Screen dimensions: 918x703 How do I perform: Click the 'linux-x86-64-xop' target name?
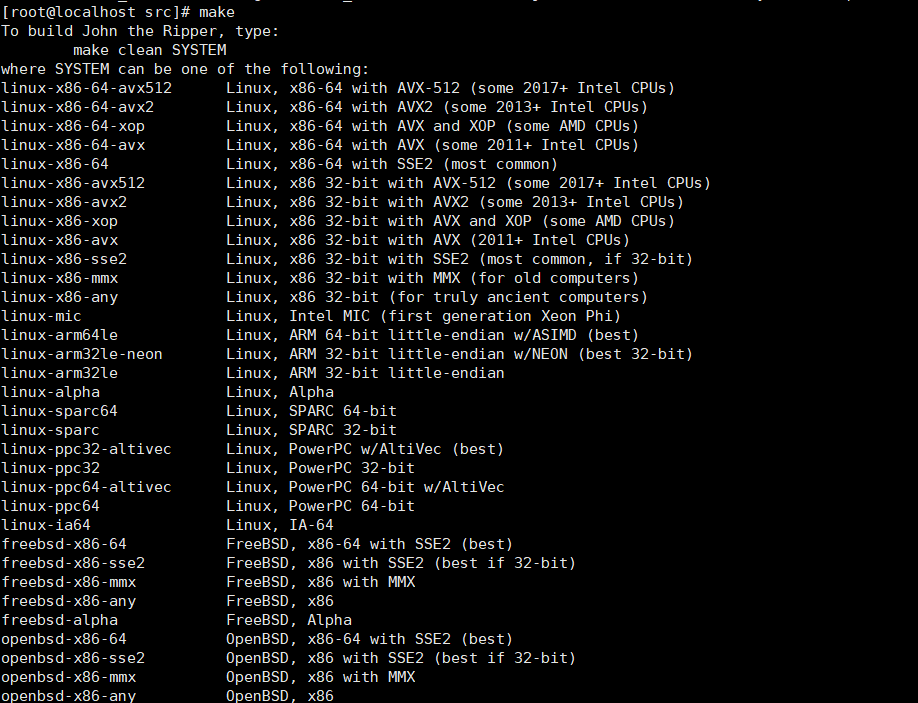point(73,126)
